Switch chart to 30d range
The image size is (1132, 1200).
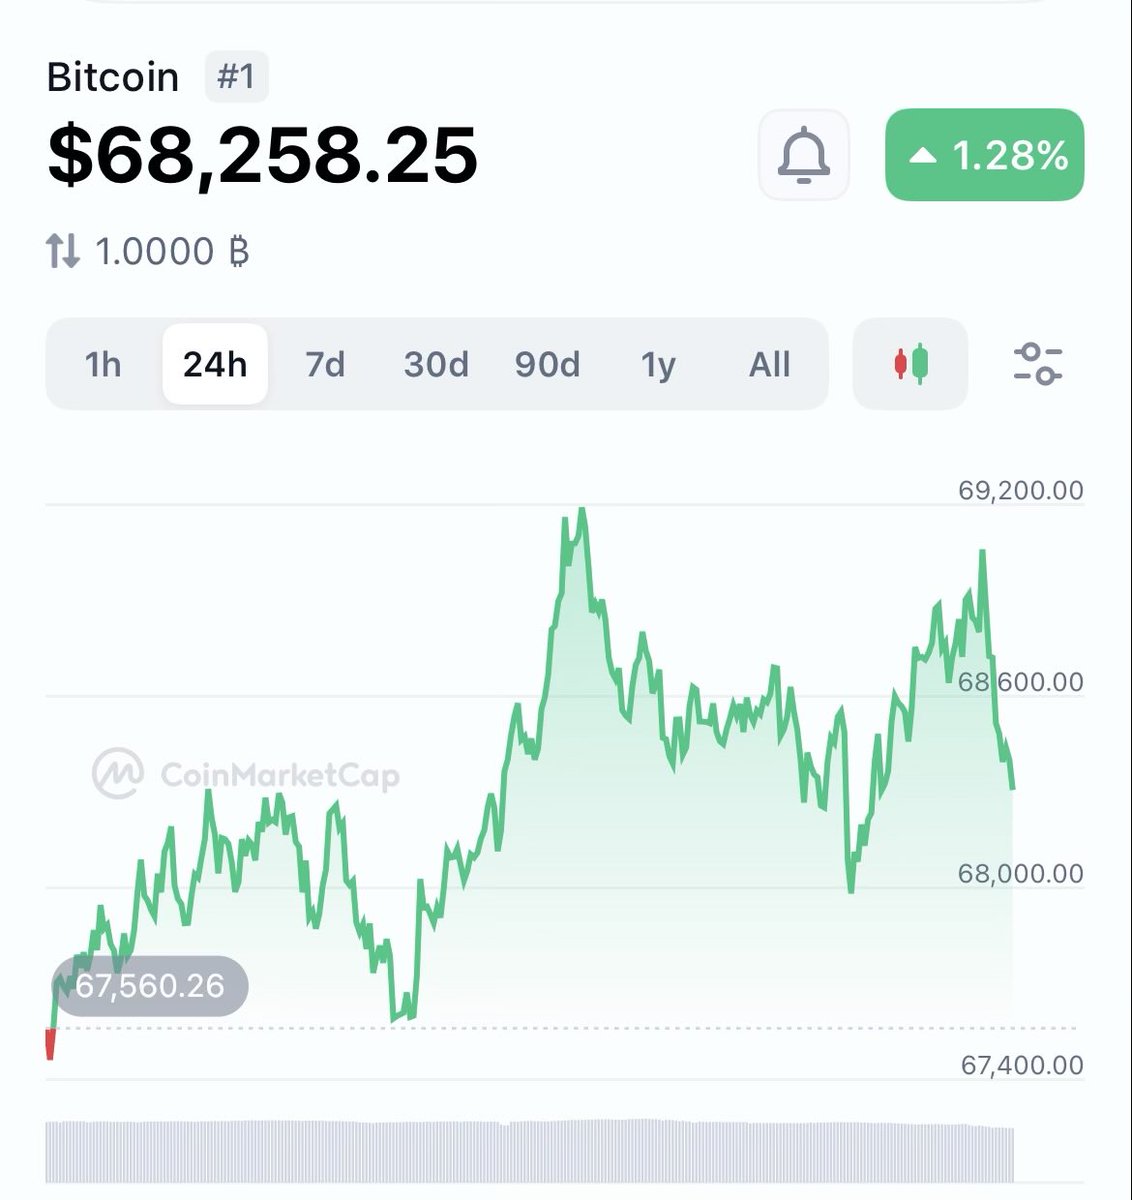[436, 365]
